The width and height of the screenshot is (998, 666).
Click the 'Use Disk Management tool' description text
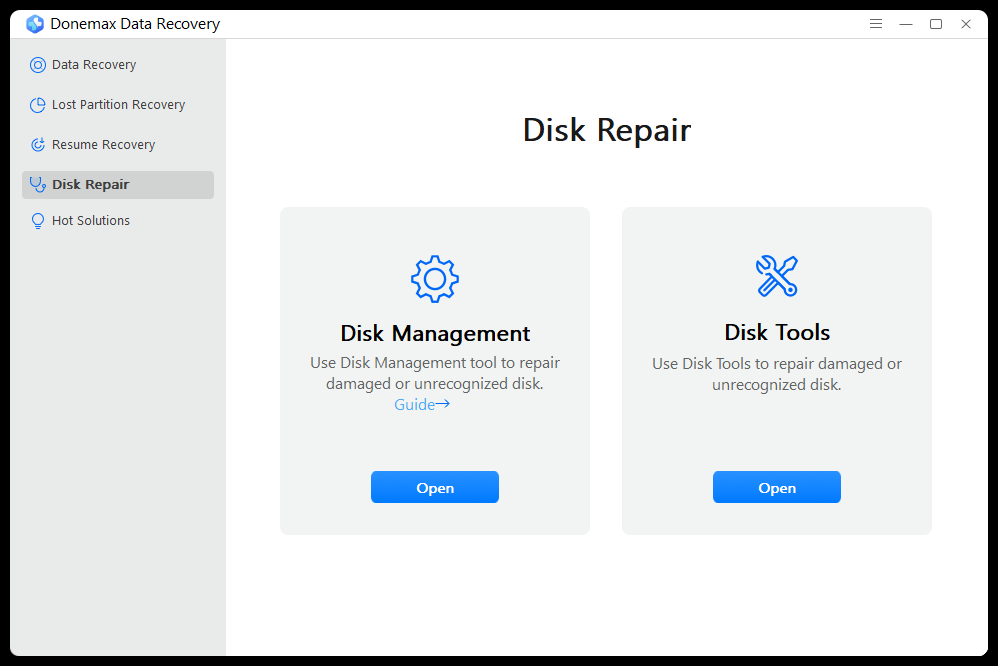pos(435,373)
